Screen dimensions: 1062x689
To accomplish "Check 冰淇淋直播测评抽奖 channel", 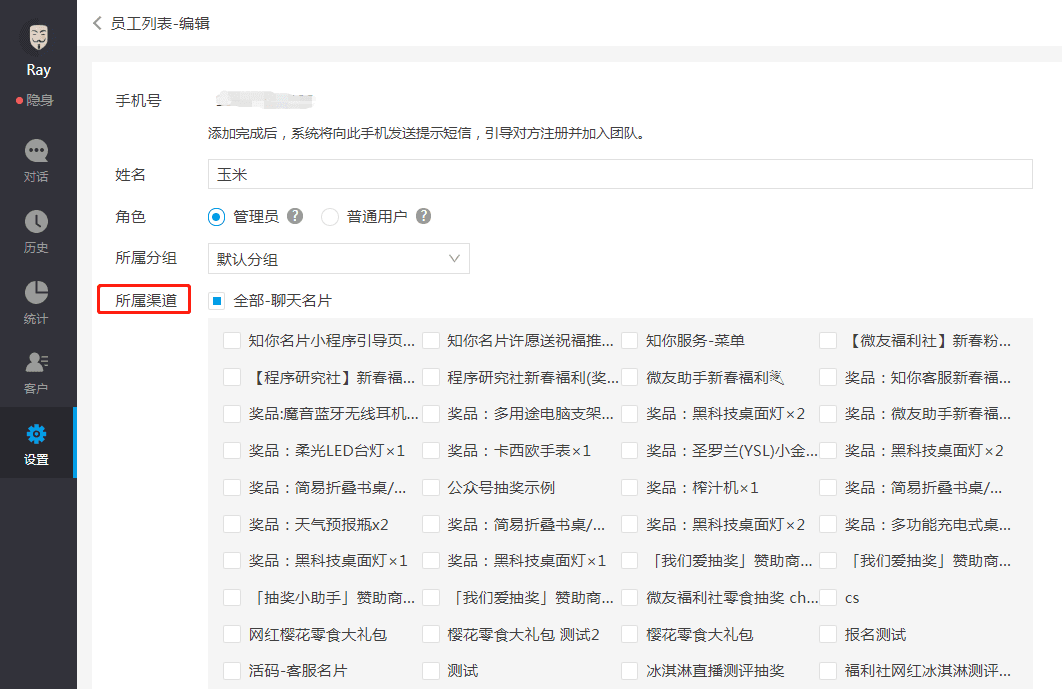I will pyautogui.click(x=630, y=671).
